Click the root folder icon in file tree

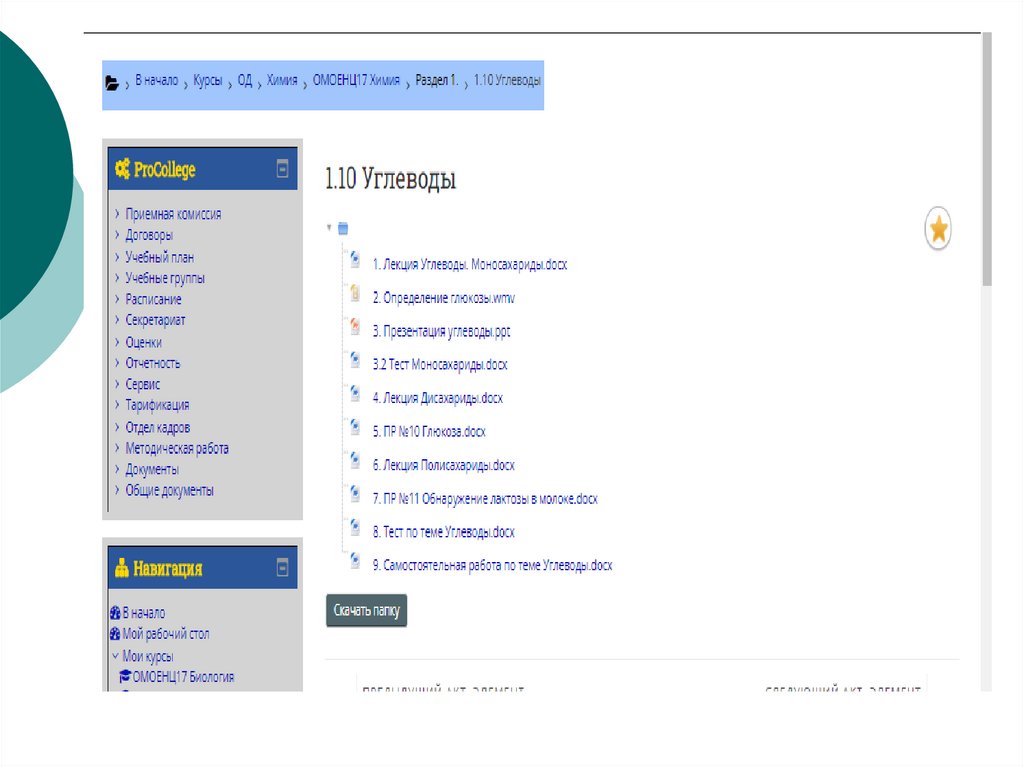[x=343, y=228]
